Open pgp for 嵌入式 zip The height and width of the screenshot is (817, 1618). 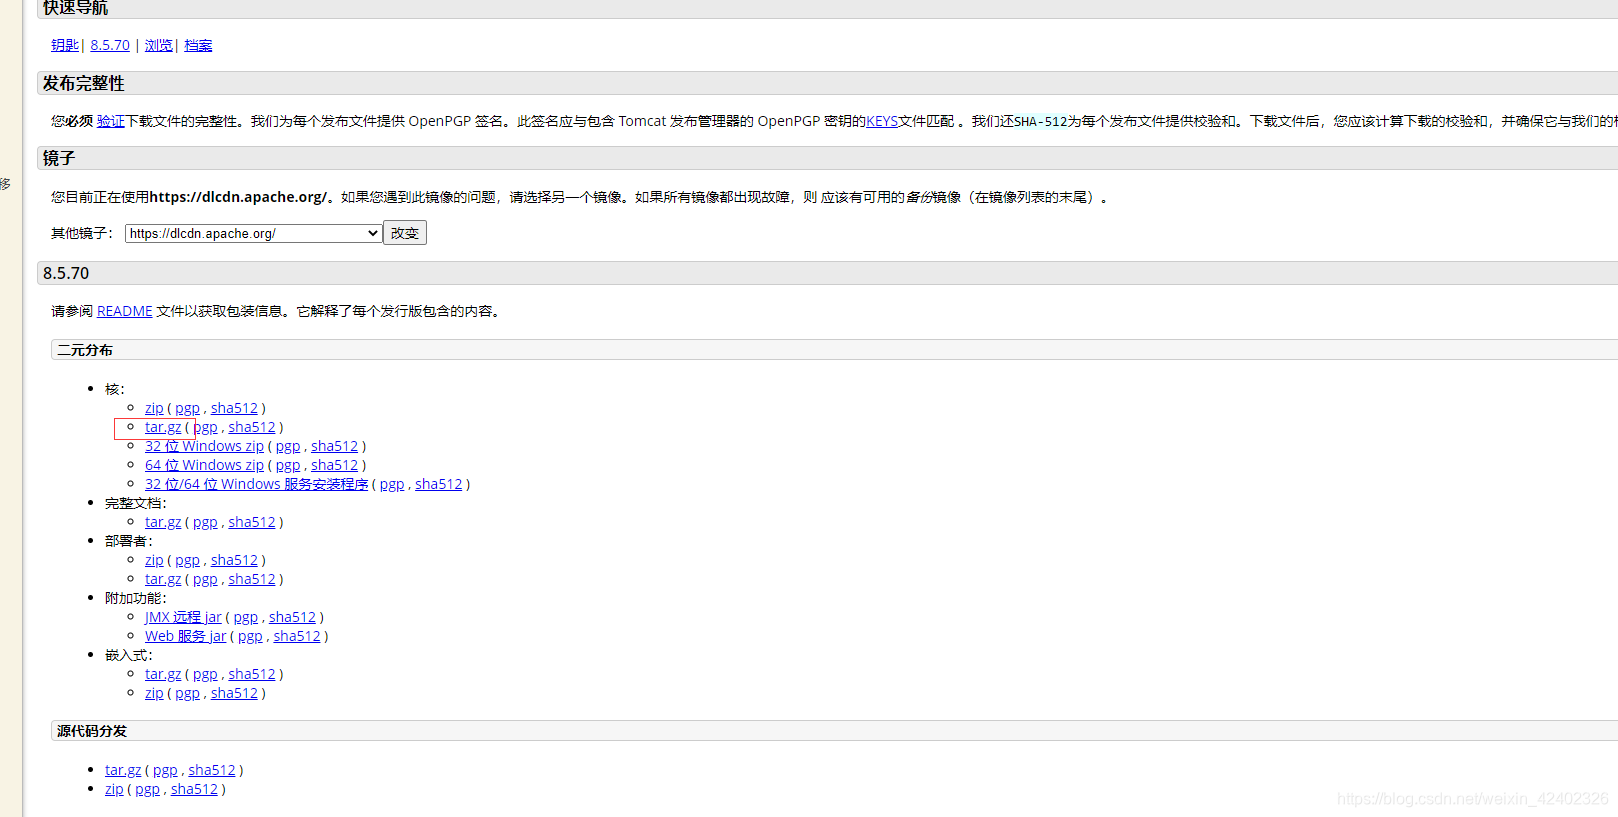coord(187,693)
